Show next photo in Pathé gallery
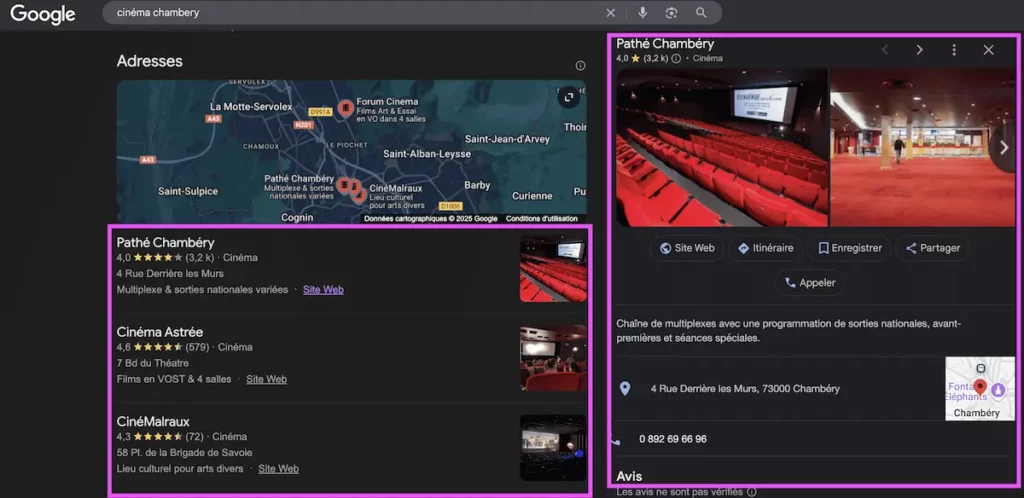This screenshot has height=498, width=1024. coord(1004,148)
